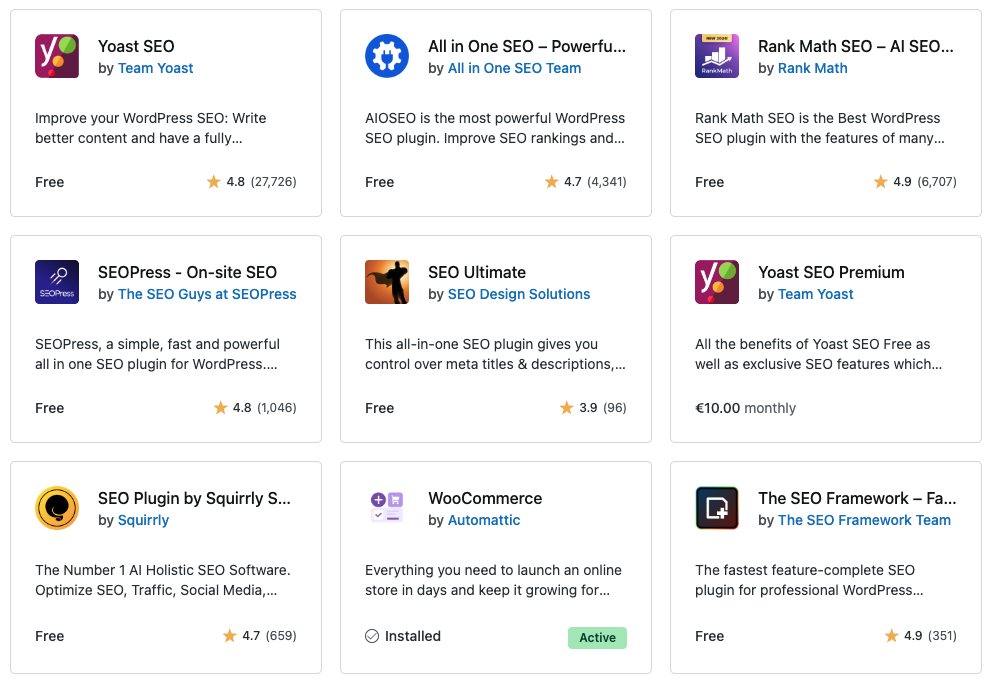Open the Rank Math author link
Viewport: 991px width, 680px height.
813,68
